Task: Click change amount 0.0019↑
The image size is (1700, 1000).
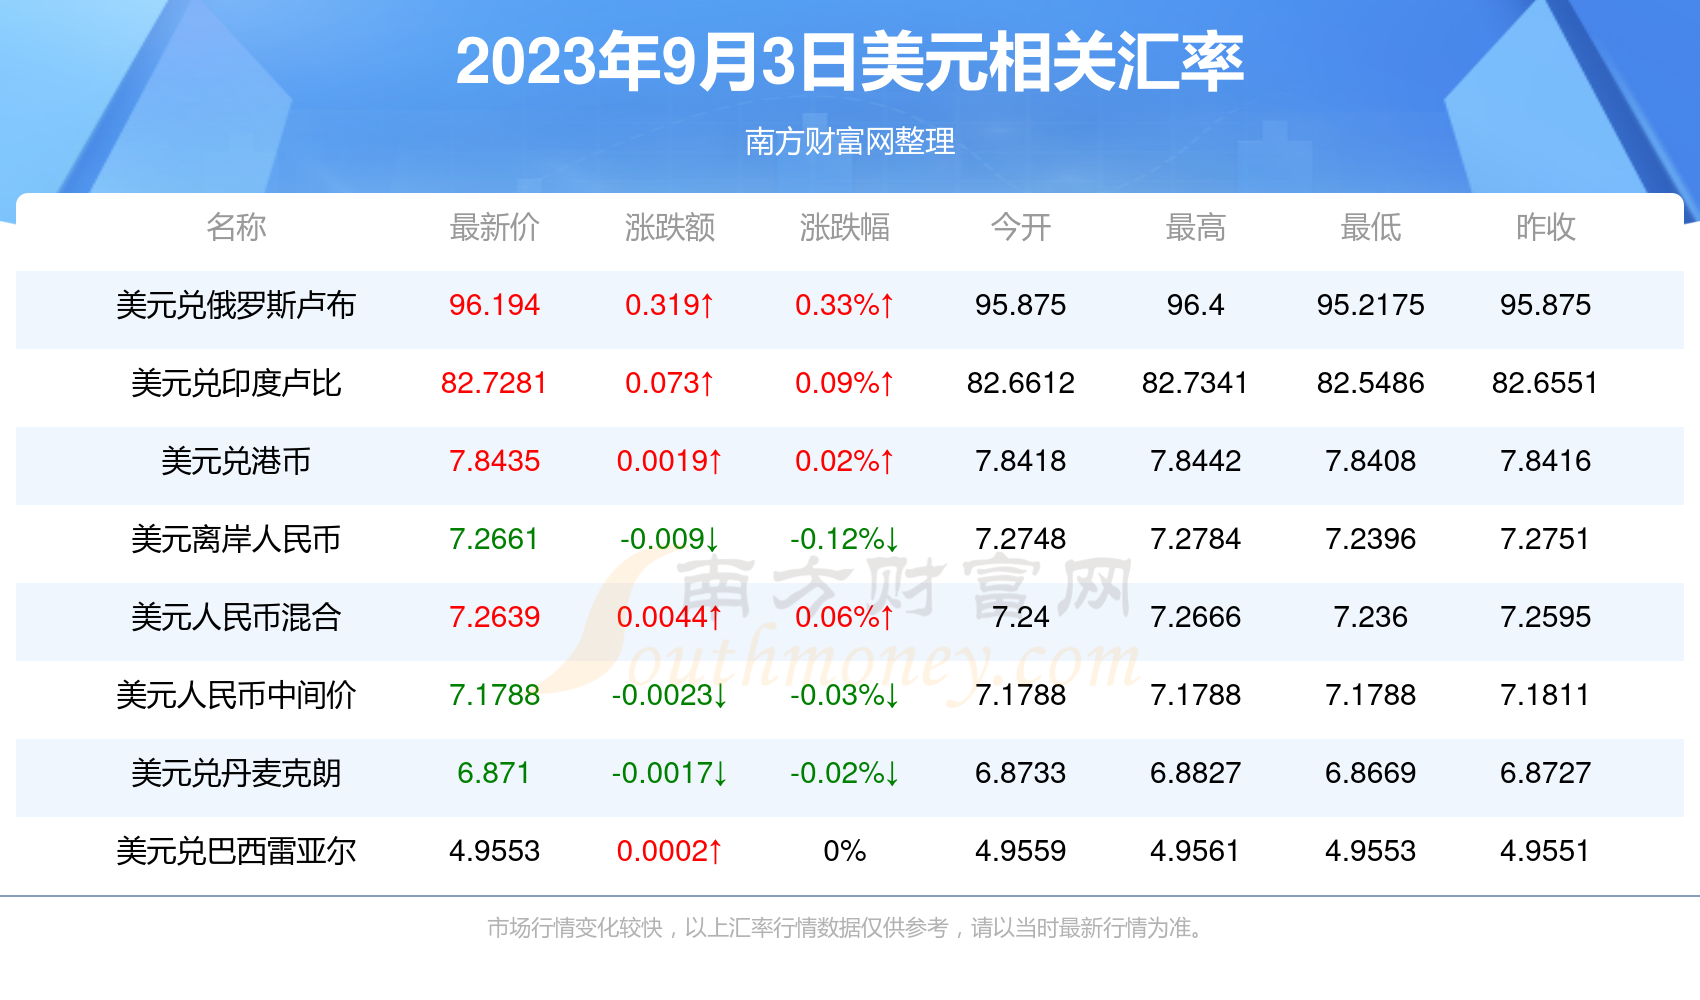Action: 669,461
